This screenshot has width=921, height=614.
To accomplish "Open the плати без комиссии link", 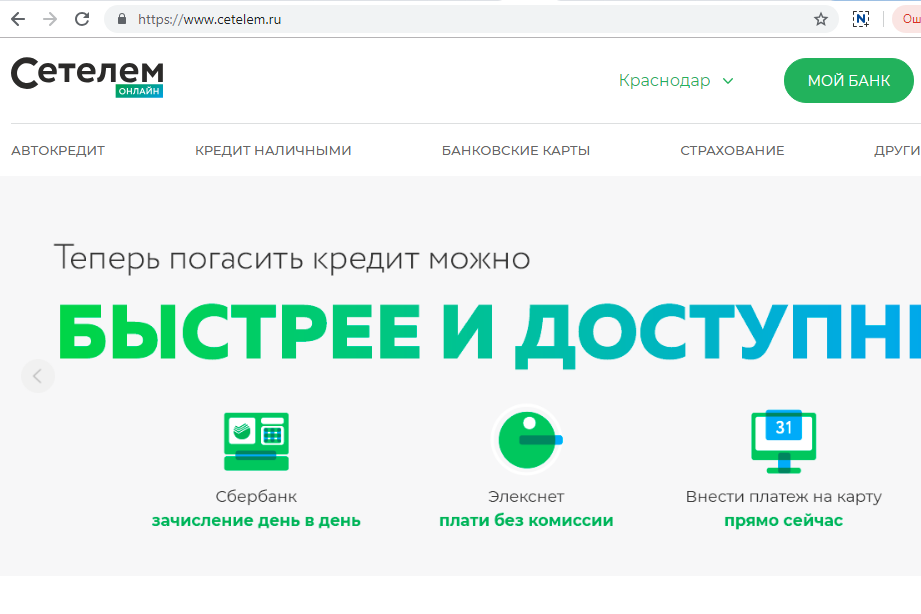I will (526, 521).
